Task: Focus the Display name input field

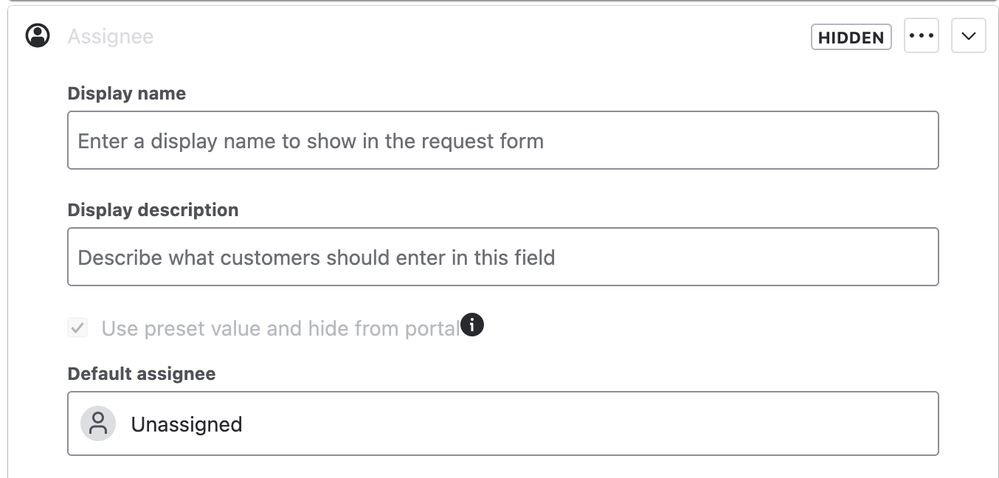Action: click(503, 140)
